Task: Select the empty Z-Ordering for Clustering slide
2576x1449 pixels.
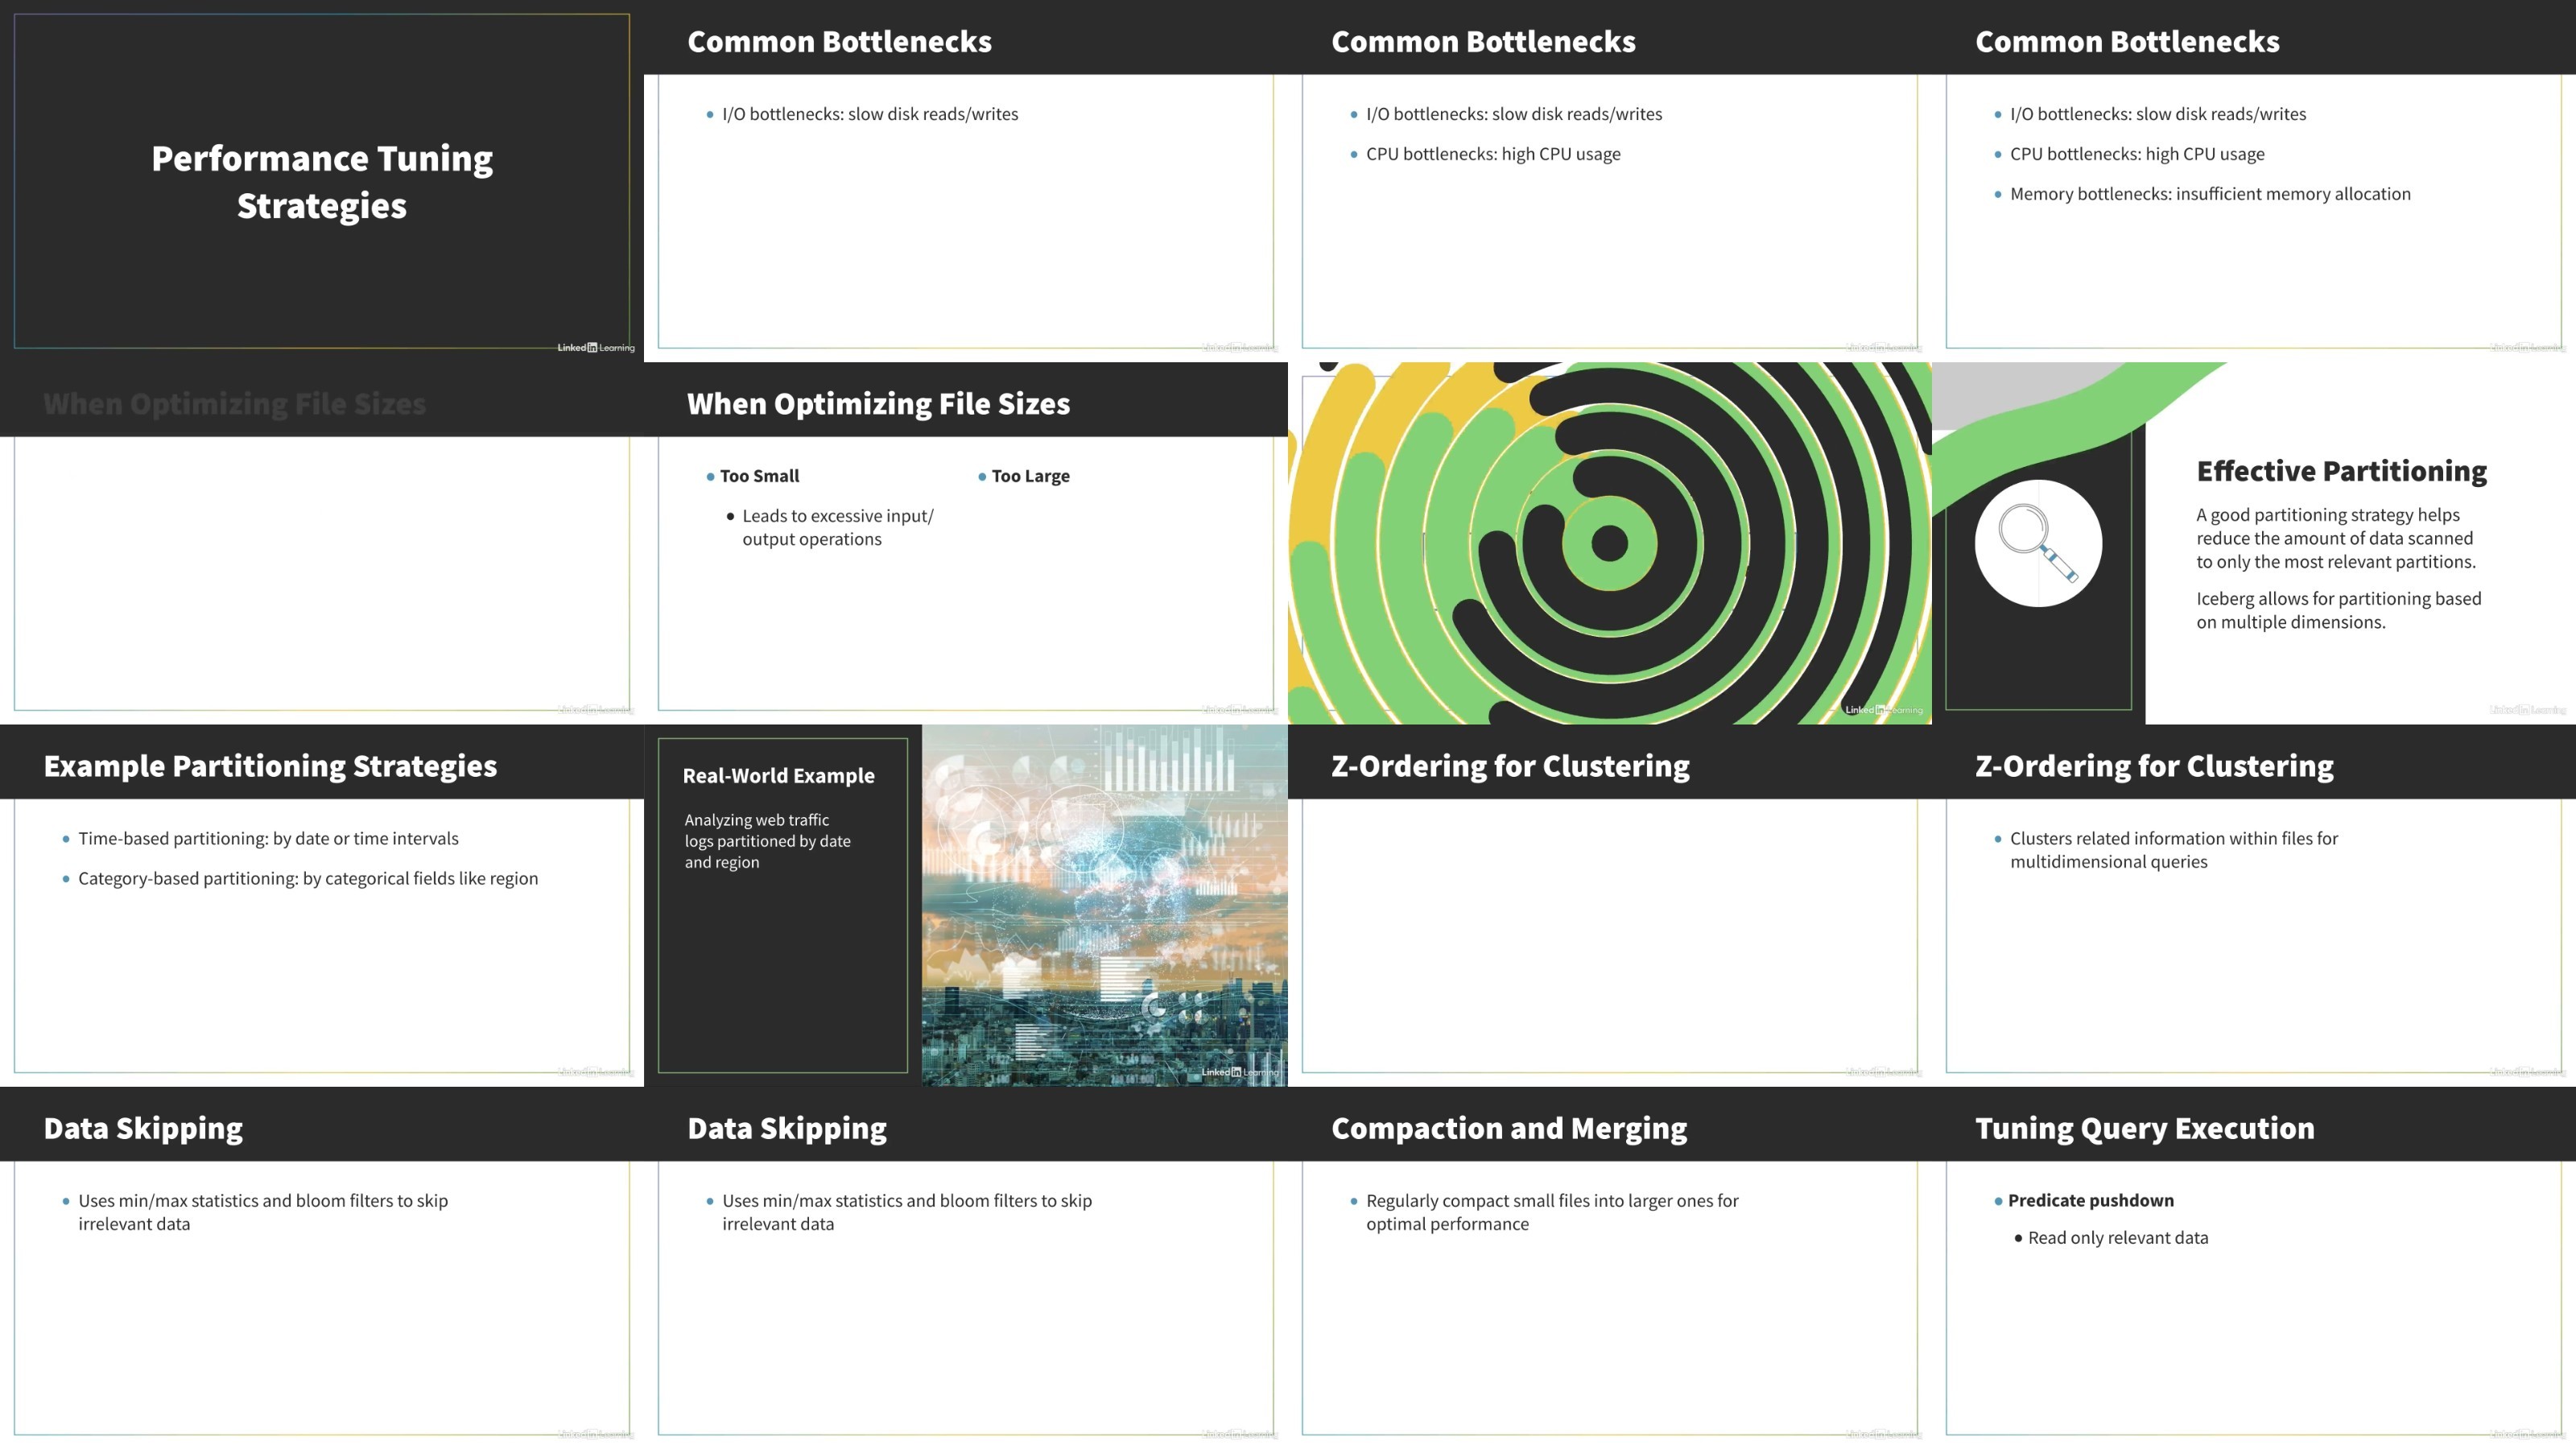Action: [1610, 905]
